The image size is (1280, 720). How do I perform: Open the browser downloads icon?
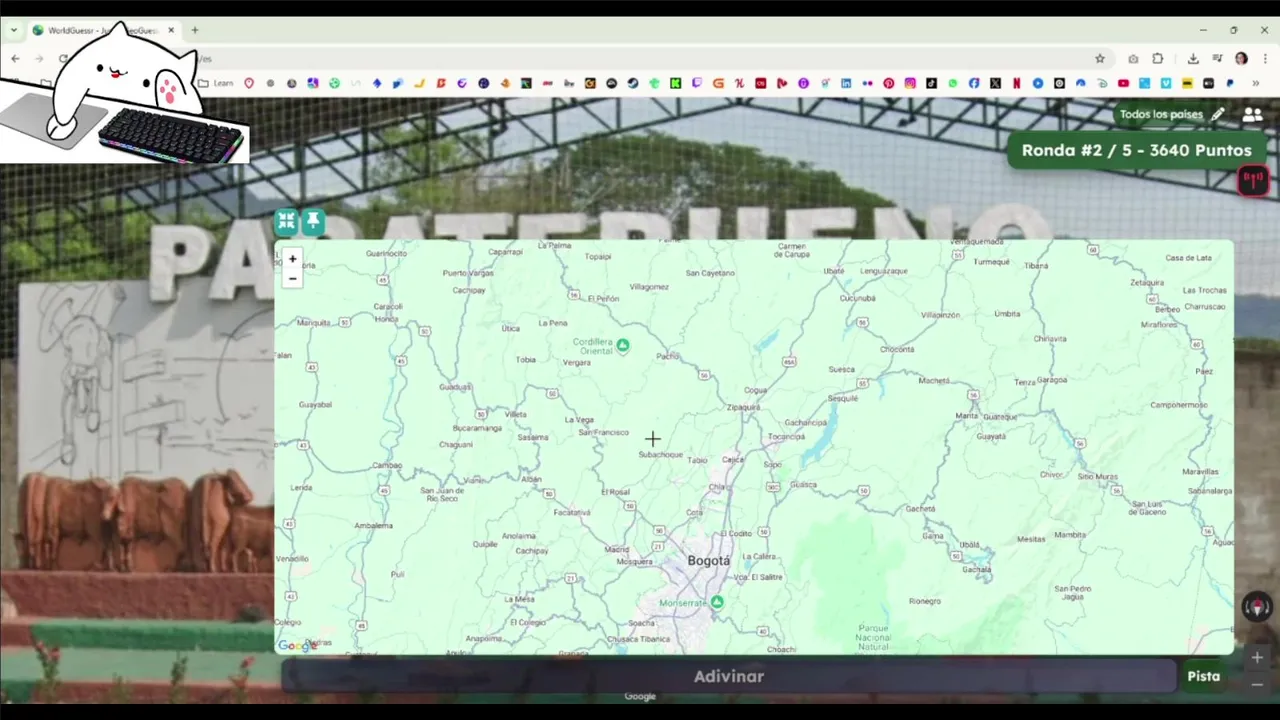[1193, 59]
